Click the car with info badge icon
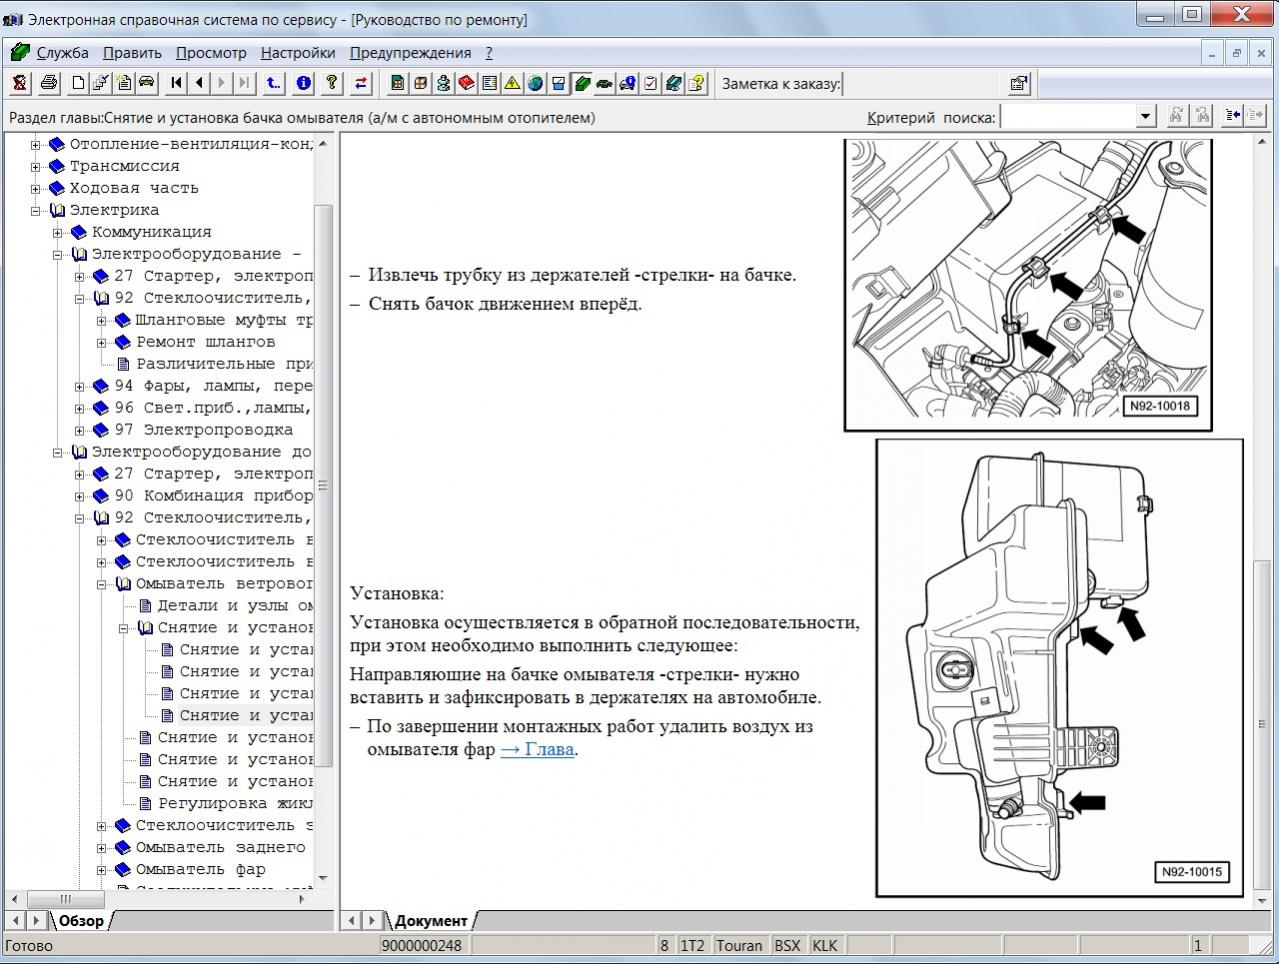Viewport: 1279px width, 964px height. (x=627, y=83)
